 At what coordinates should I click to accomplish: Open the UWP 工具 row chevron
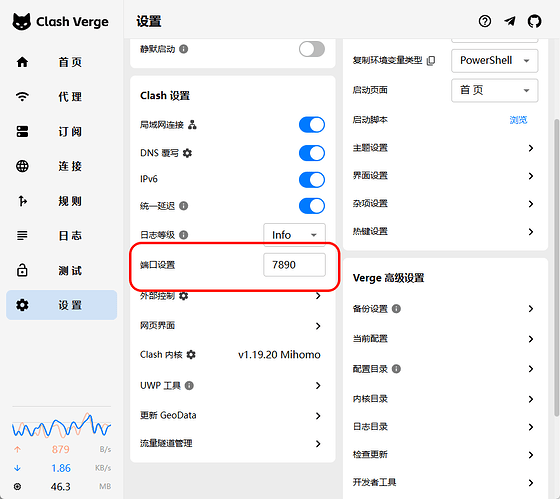318,385
